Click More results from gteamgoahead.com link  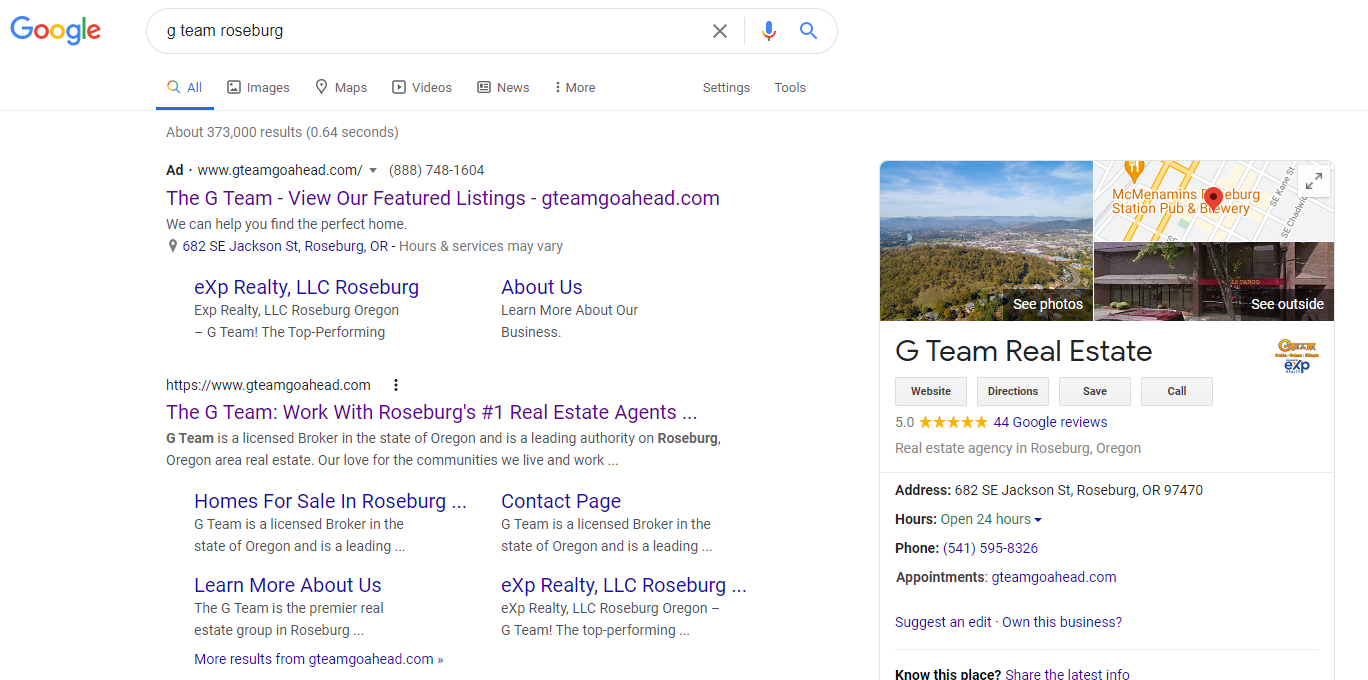[318, 659]
